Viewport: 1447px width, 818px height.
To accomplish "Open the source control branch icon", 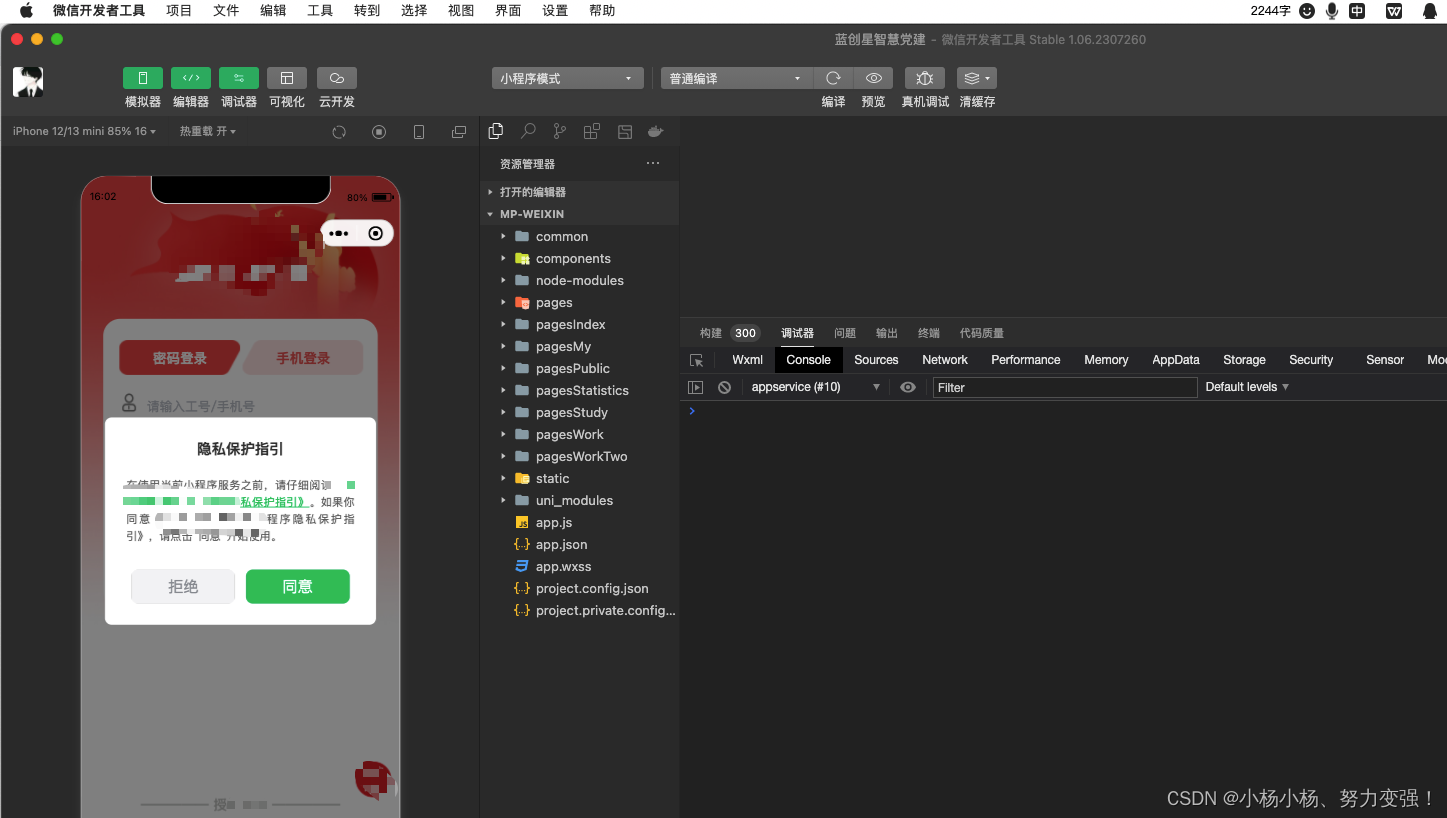I will [560, 131].
